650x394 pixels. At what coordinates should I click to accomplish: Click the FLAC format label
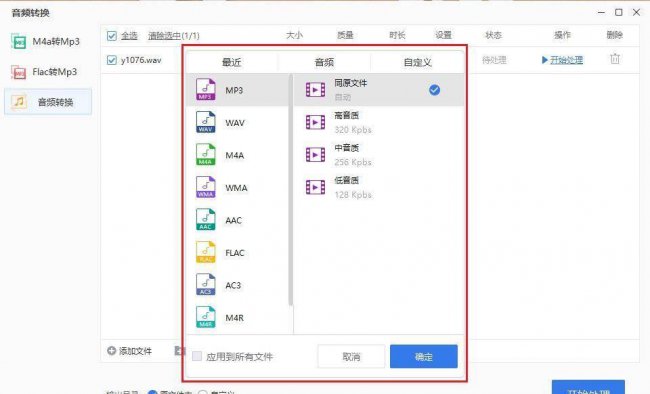[235, 253]
